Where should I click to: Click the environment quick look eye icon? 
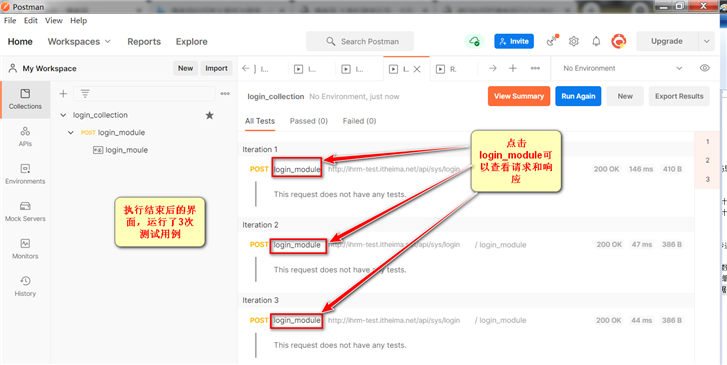[704, 68]
